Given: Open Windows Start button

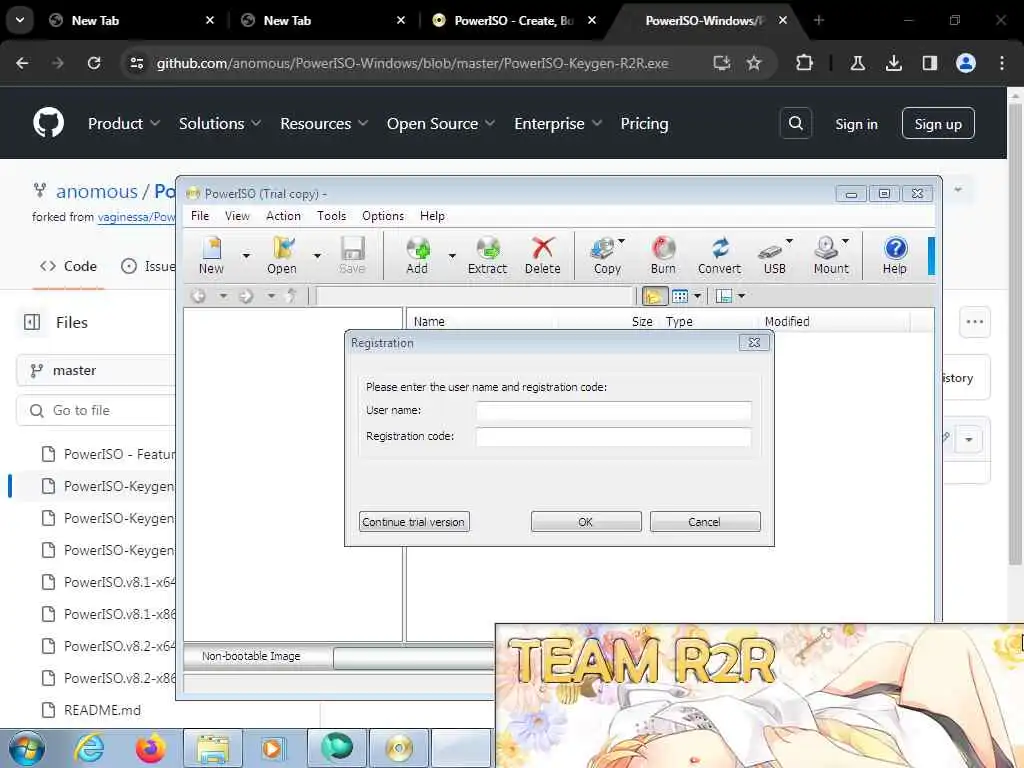Looking at the screenshot, I should click(26, 748).
